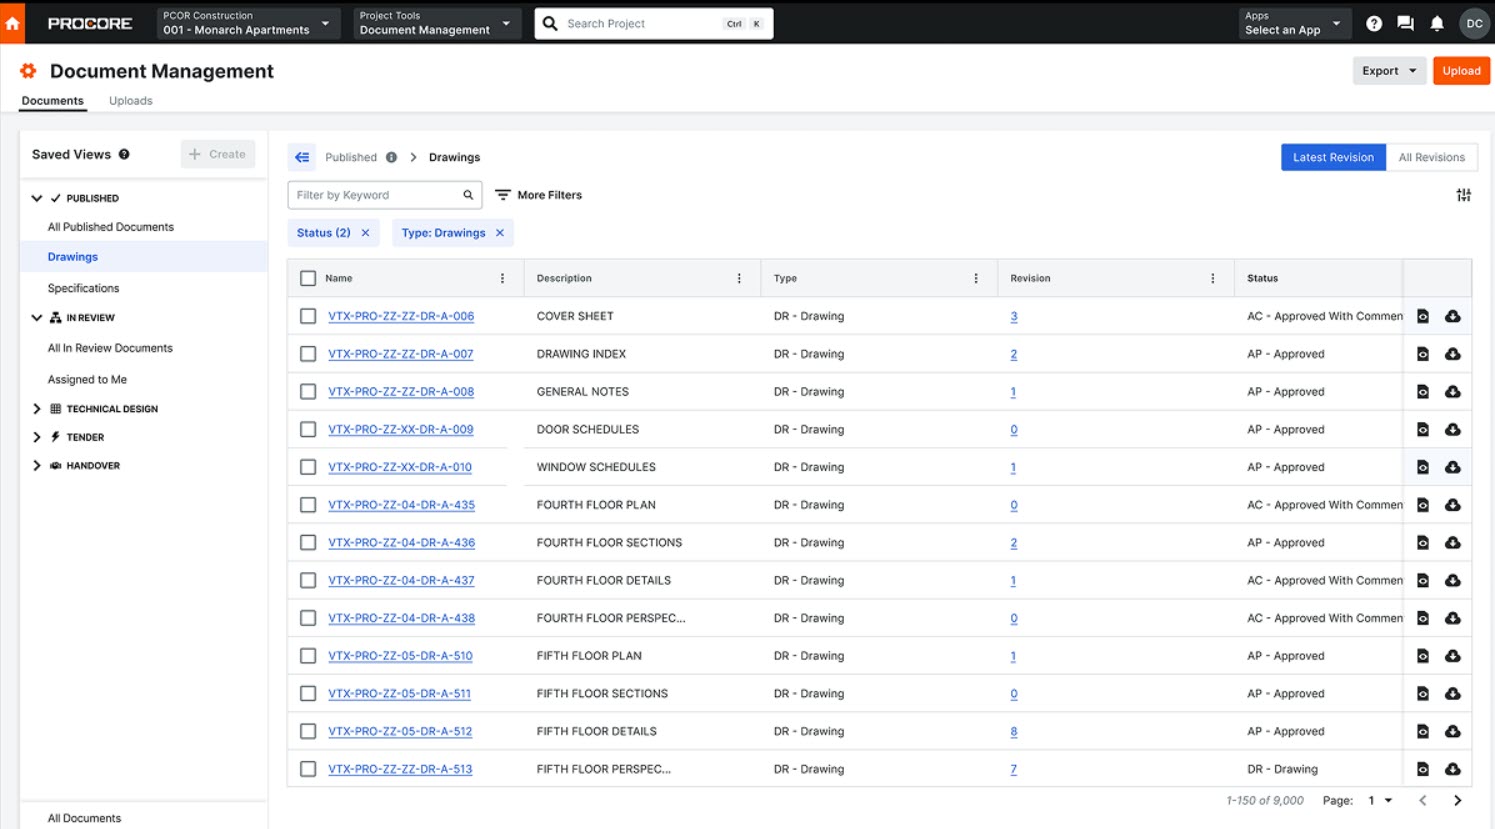Select the FOURTH FLOOR PLAN row checkbox

tap(308, 505)
